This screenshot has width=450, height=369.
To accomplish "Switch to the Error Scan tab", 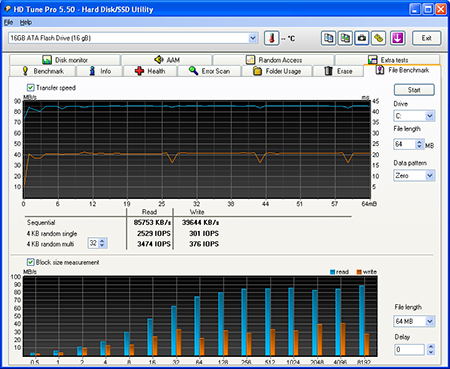I will click(x=209, y=71).
